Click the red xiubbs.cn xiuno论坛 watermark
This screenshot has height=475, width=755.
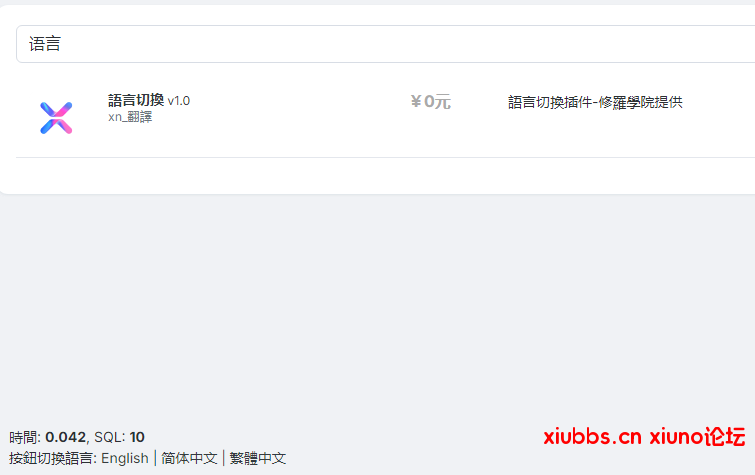(644, 437)
